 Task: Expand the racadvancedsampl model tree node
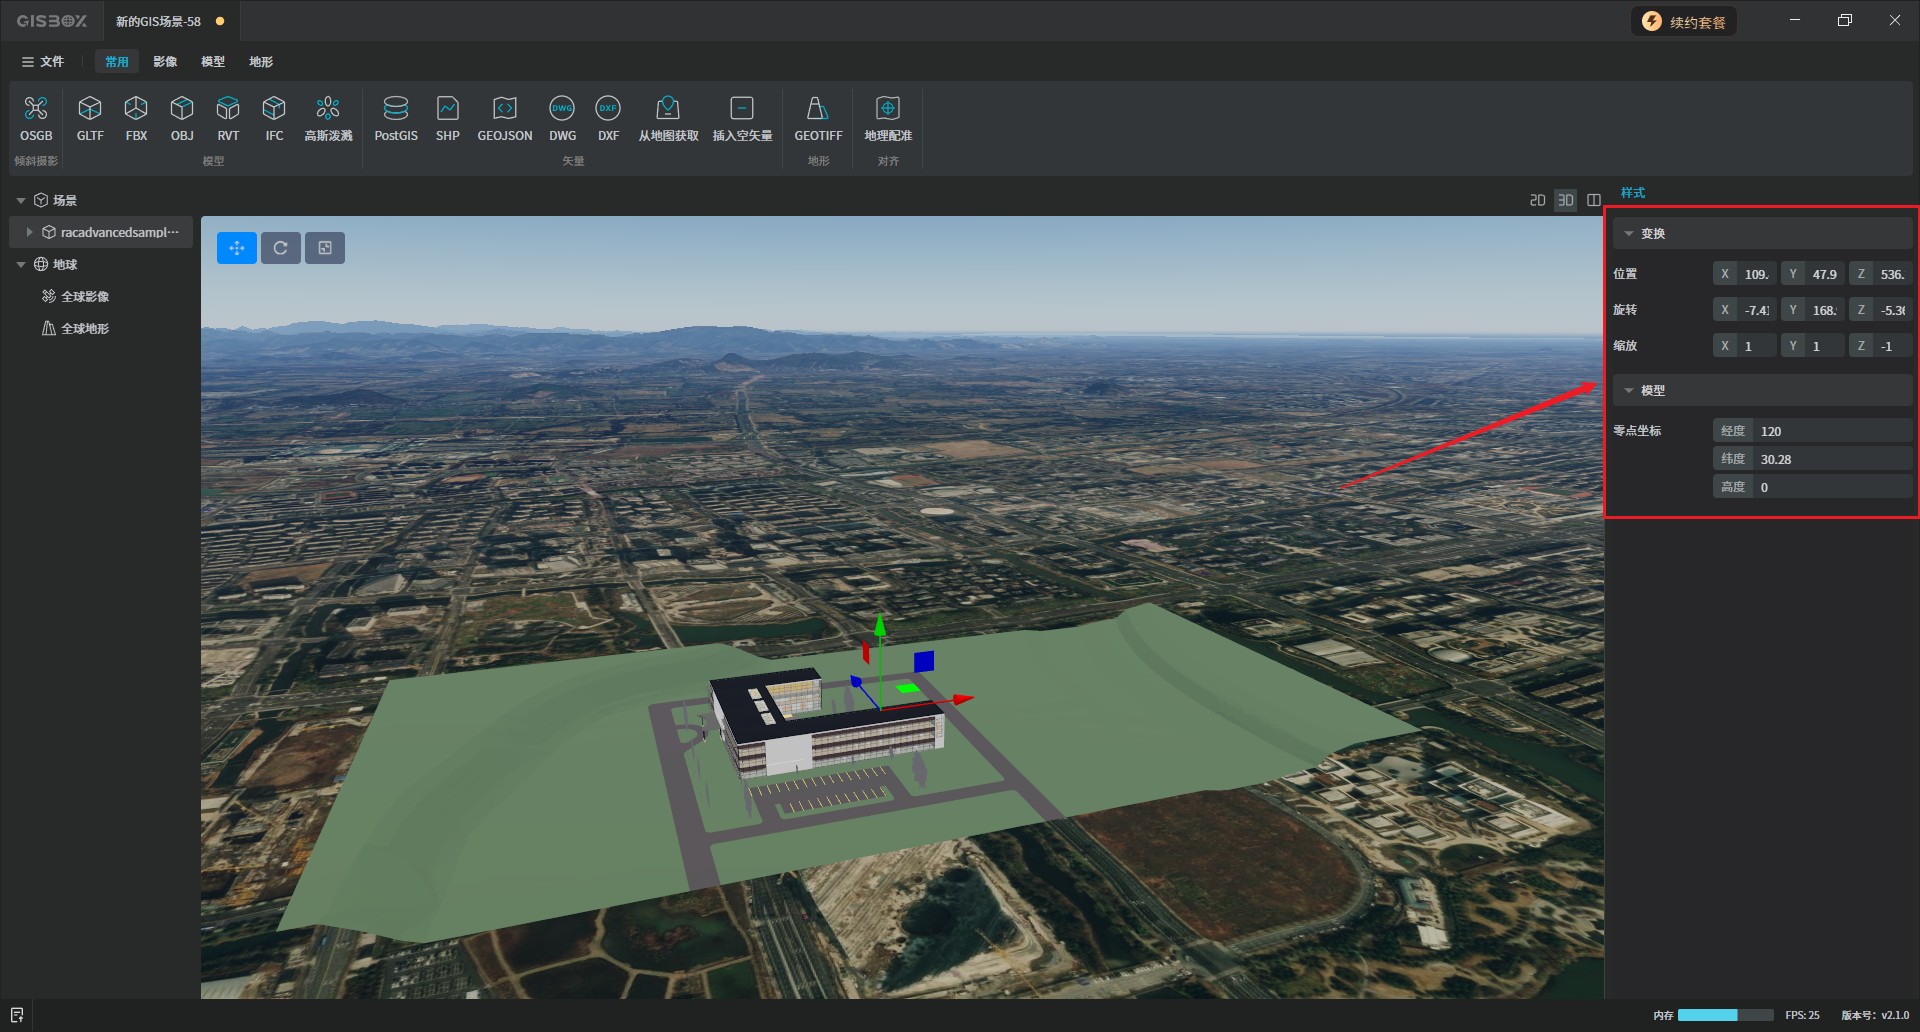pyautogui.click(x=29, y=232)
